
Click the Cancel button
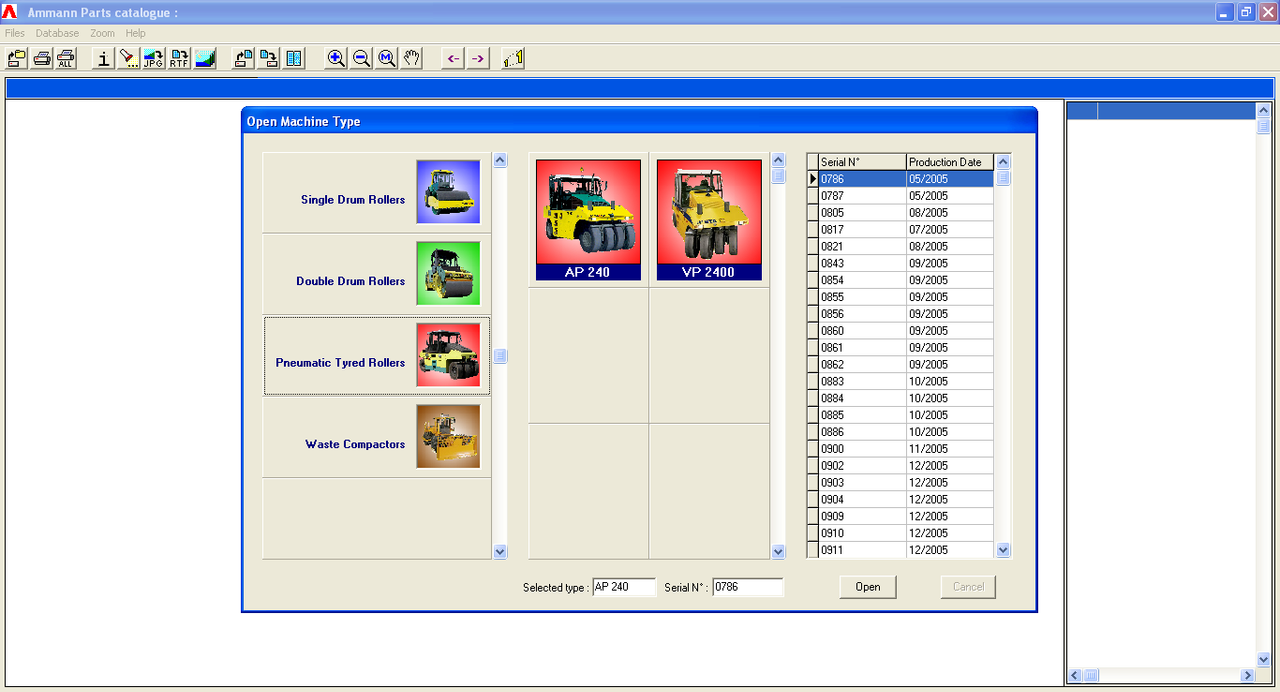(968, 587)
